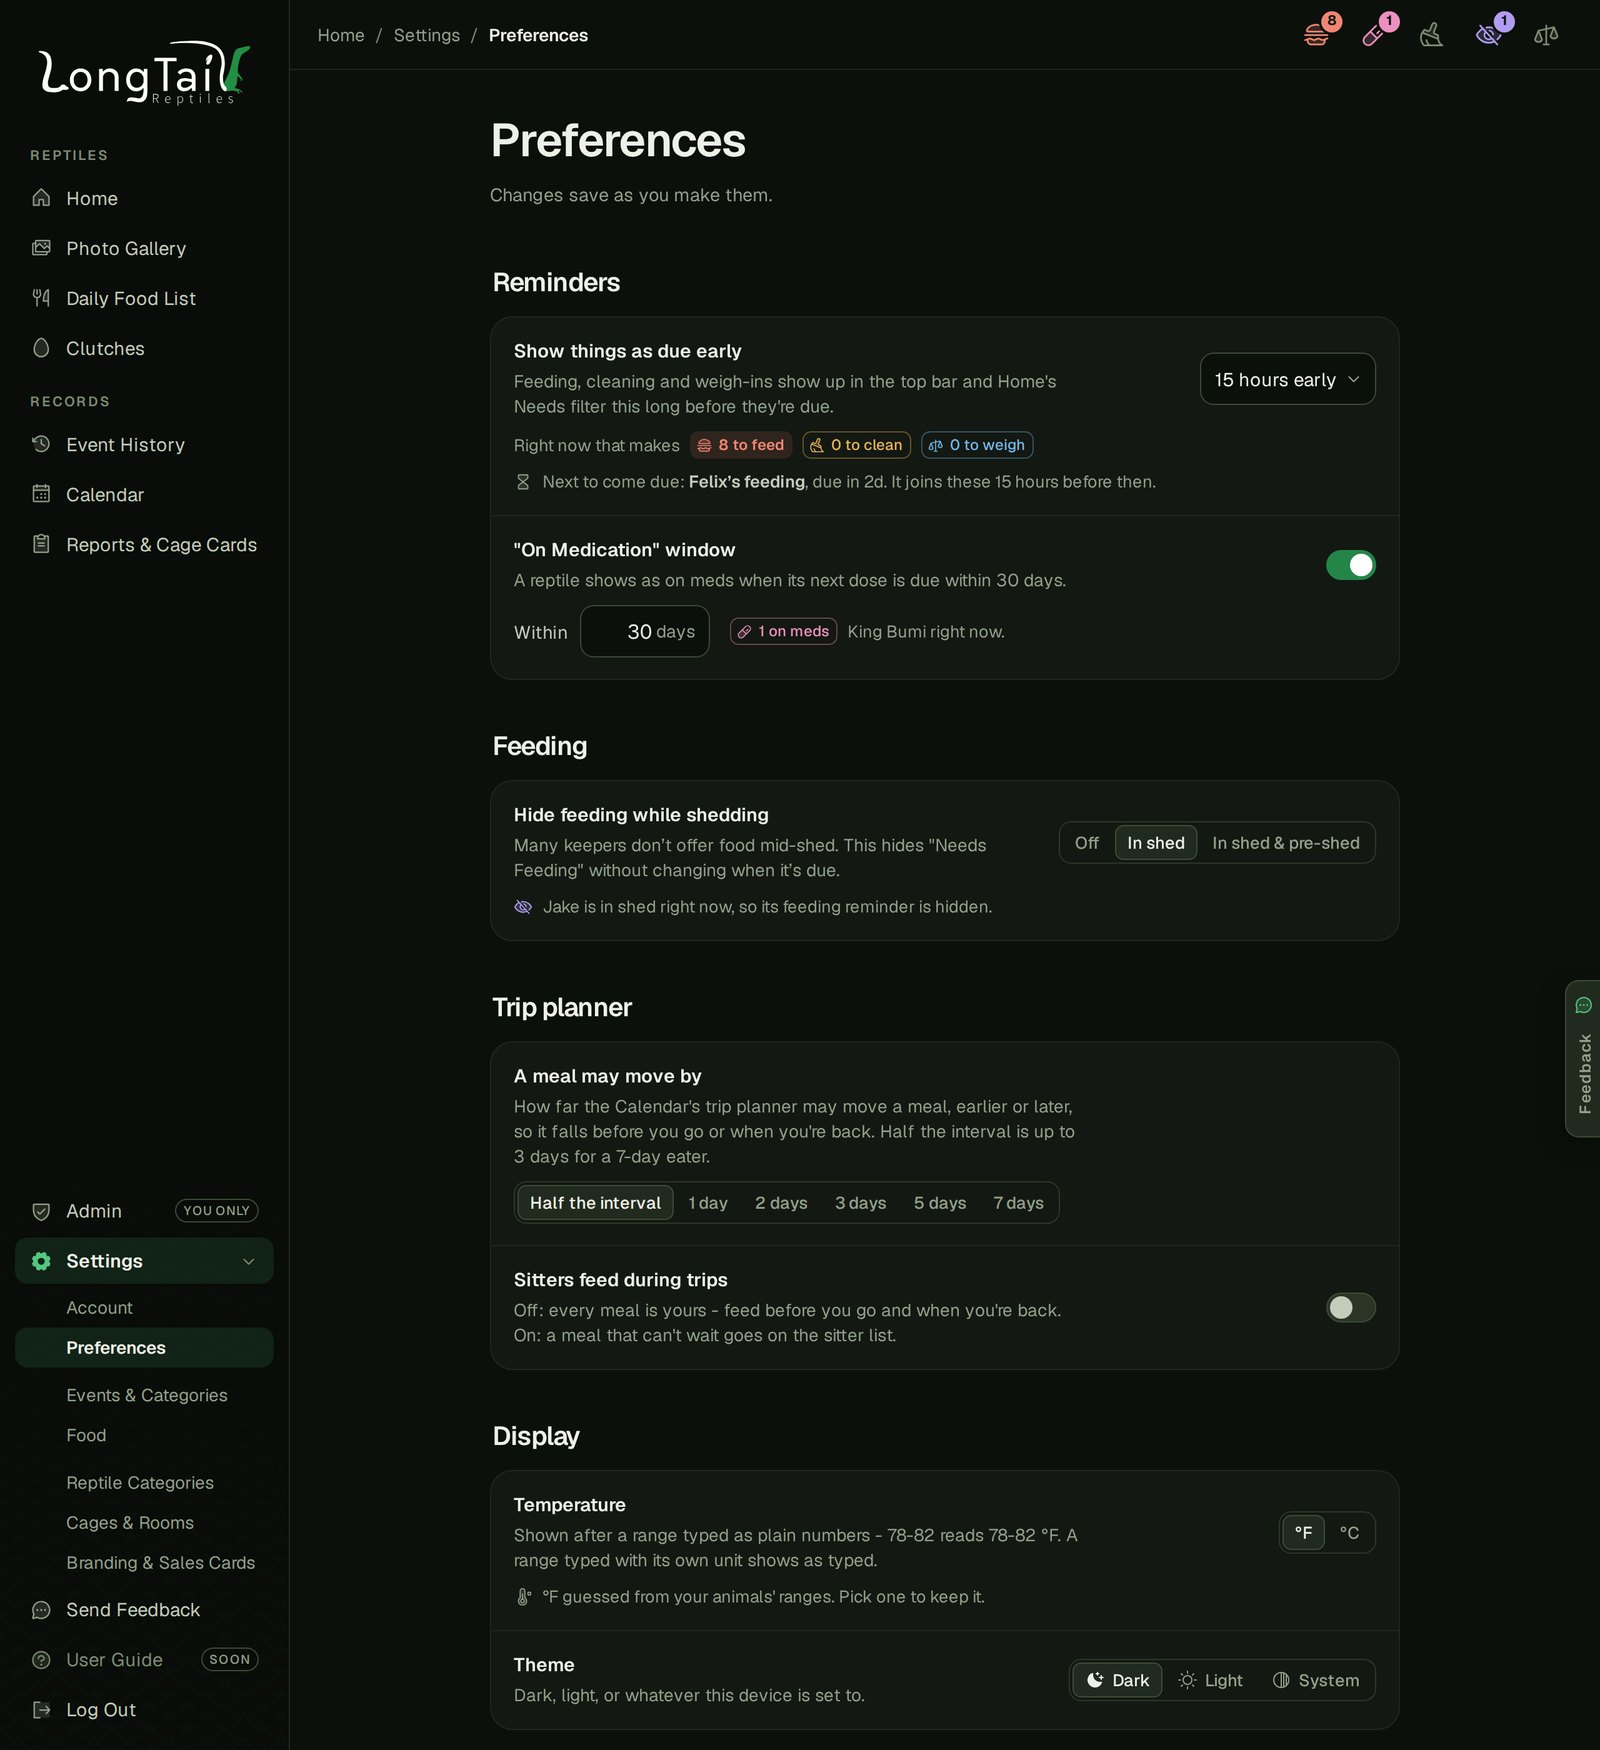This screenshot has height=1750, width=1600.
Task: Click the hidden-feeding crossed-eye icon in top bar
Action: click(x=1489, y=35)
